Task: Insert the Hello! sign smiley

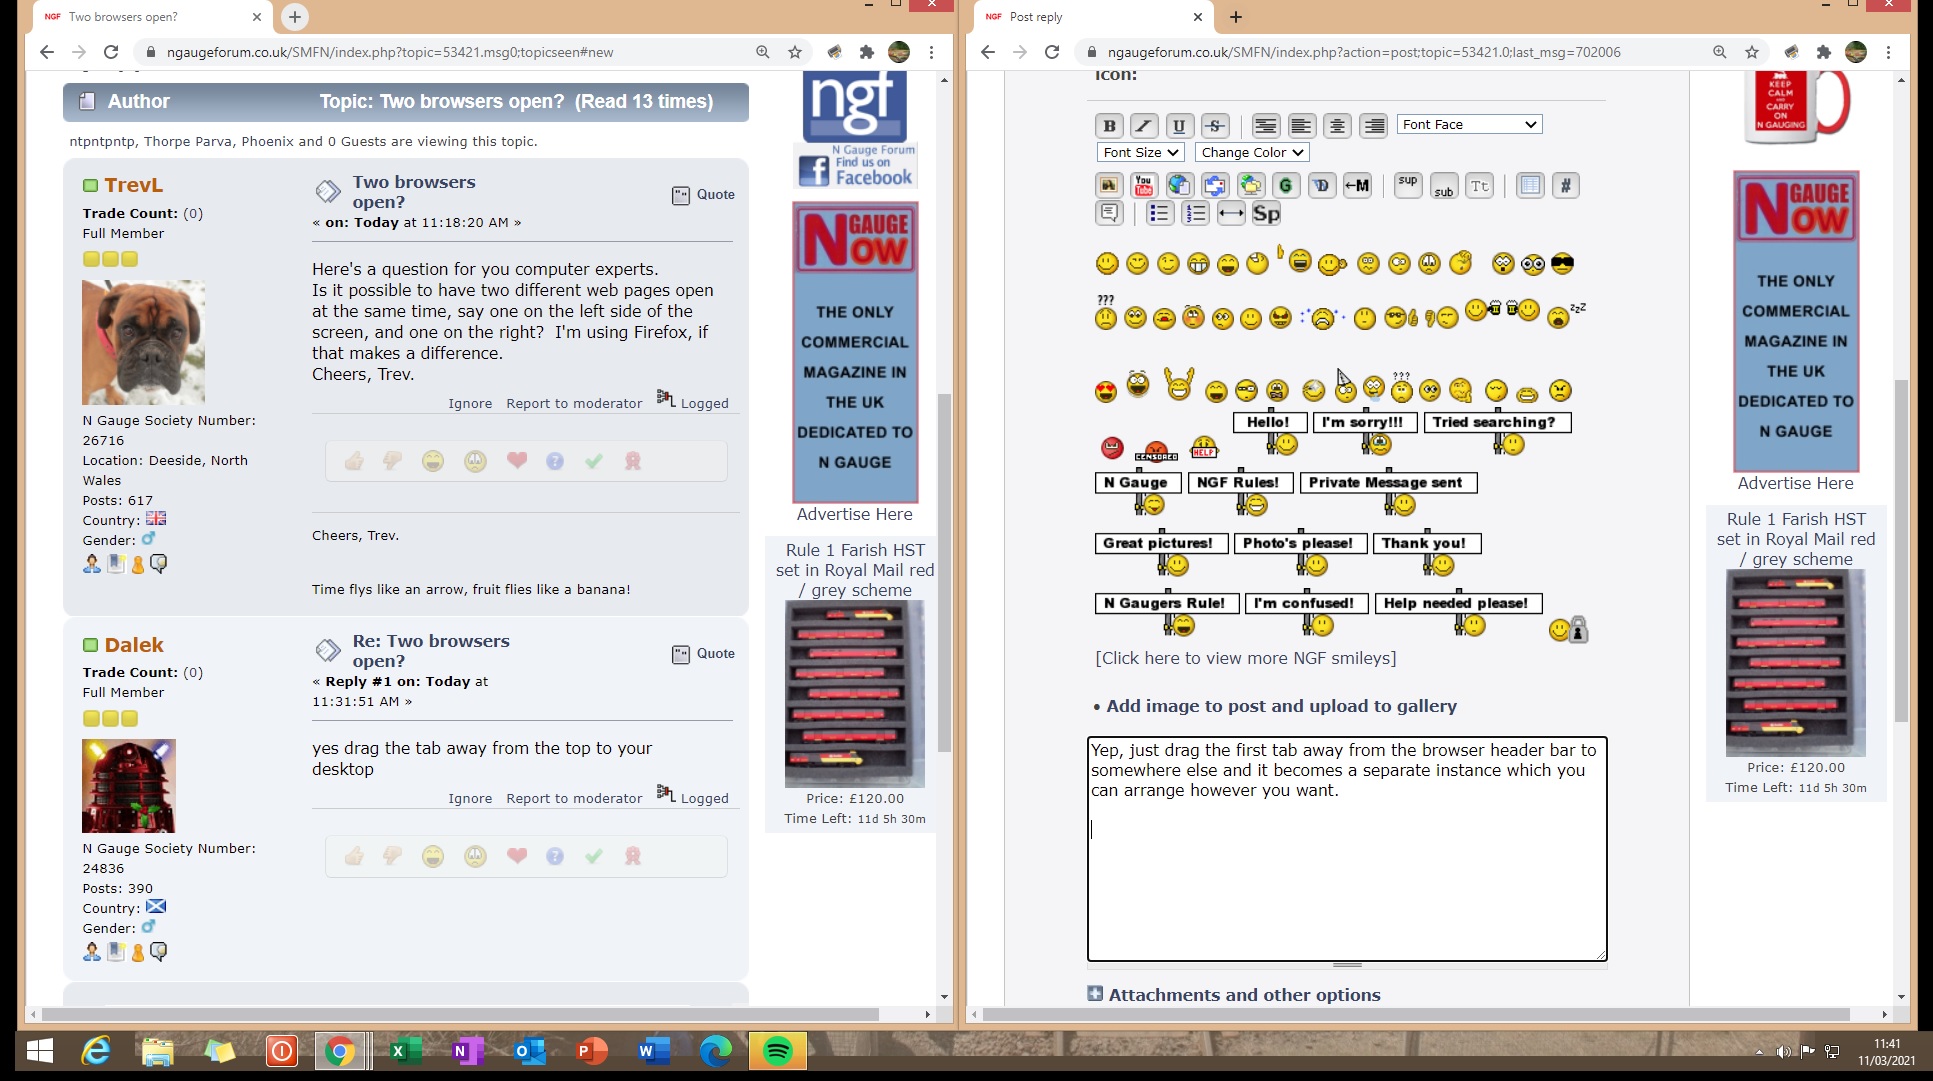Action: (1270, 432)
